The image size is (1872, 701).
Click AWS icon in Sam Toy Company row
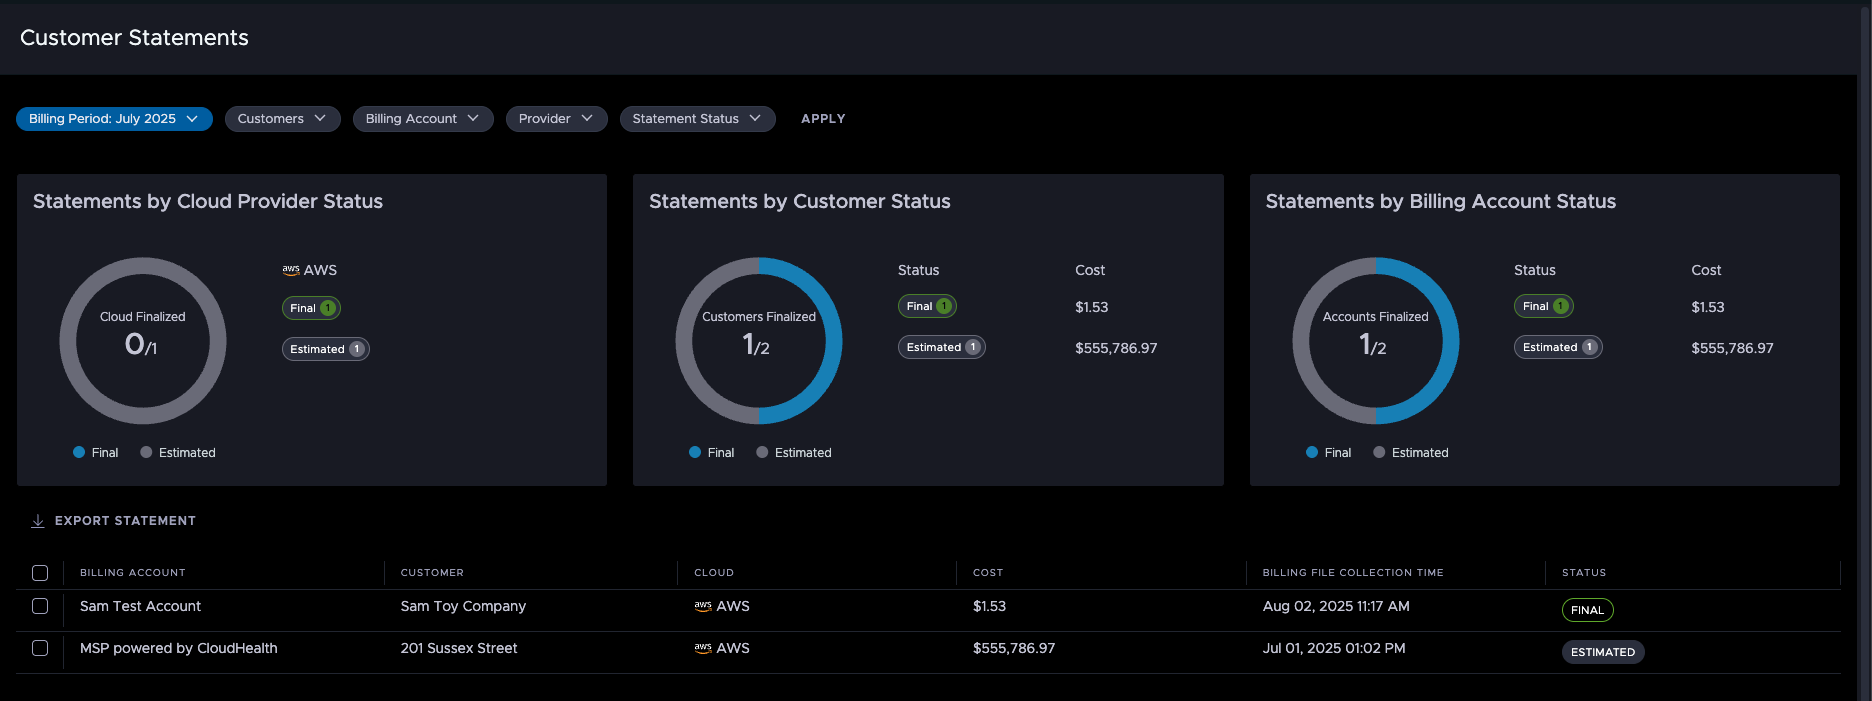pos(703,606)
